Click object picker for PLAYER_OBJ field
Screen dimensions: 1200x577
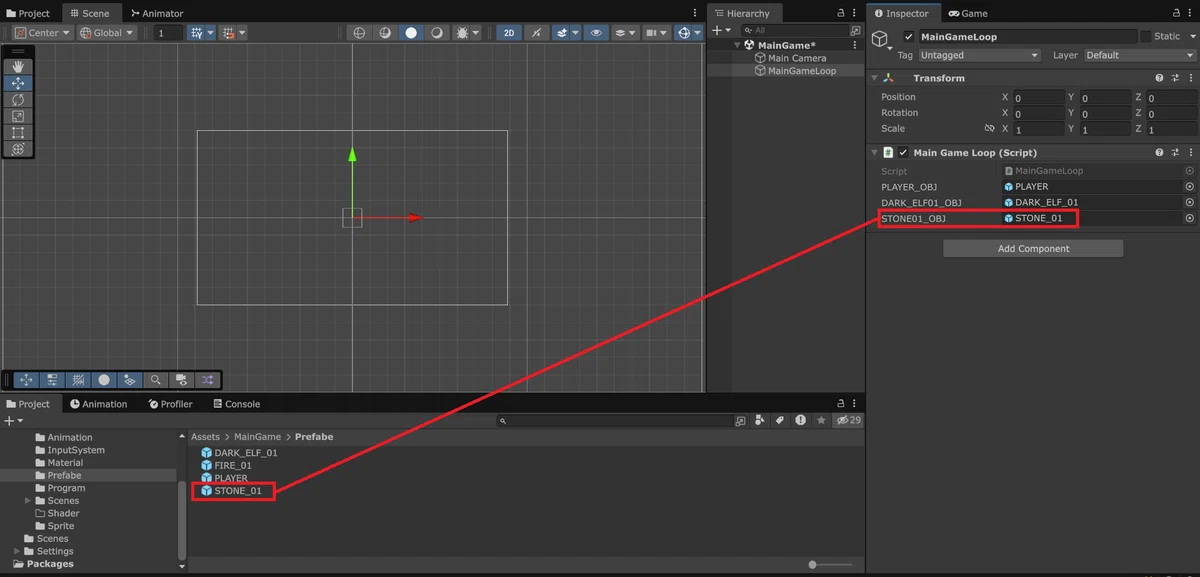(x=1190, y=186)
